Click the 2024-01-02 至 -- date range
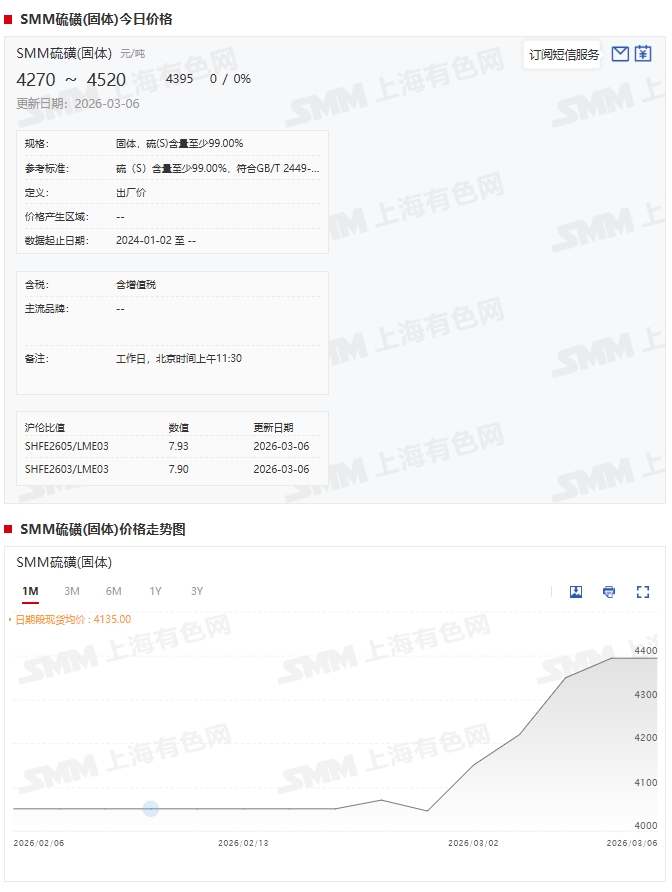 click(x=156, y=241)
